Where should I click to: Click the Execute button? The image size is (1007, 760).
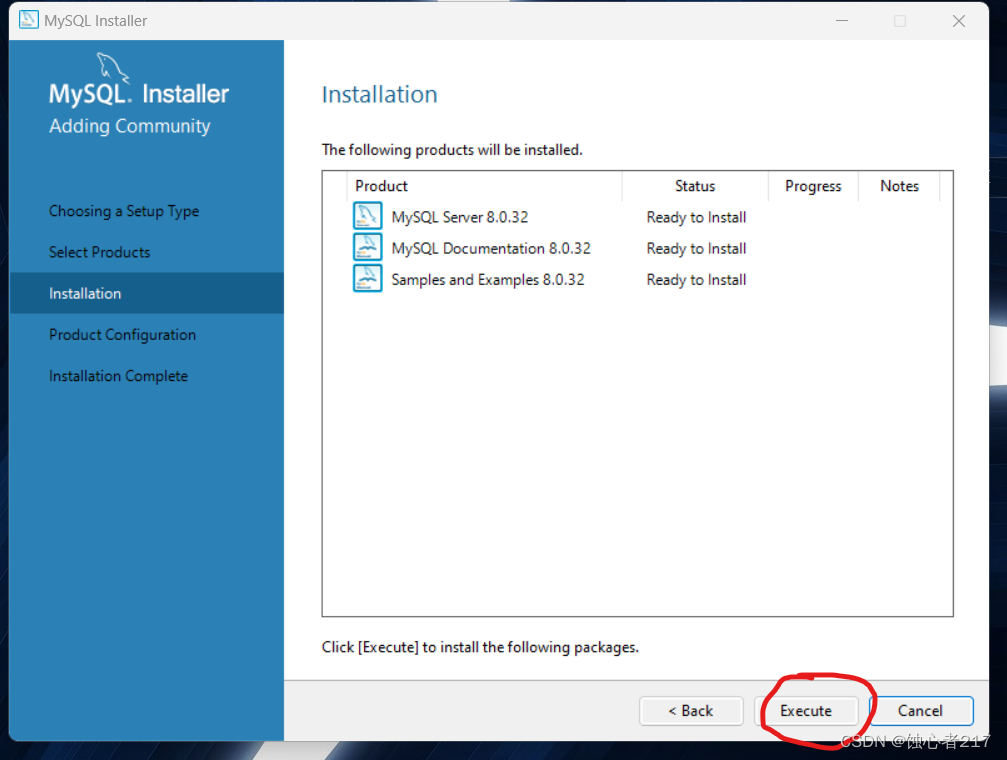click(806, 711)
